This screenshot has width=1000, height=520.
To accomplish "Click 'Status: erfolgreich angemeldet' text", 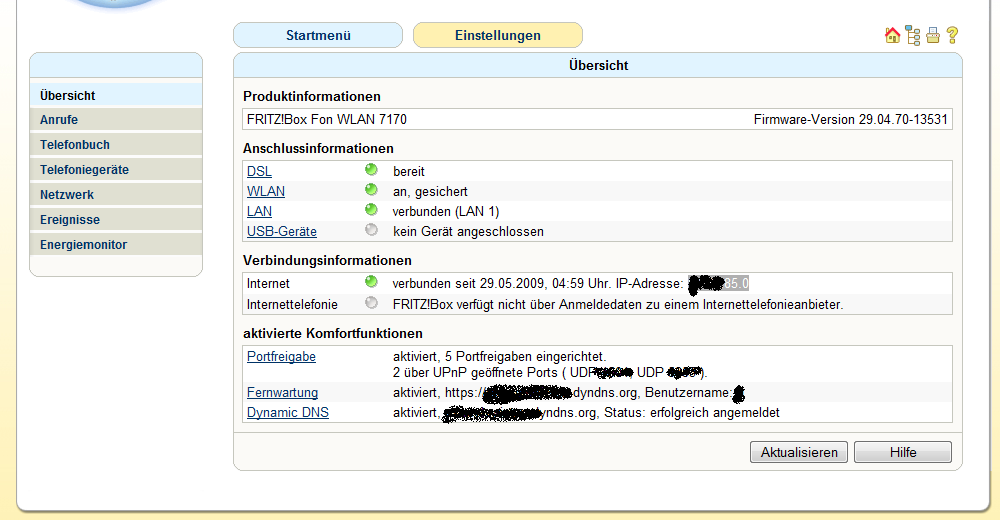I will tap(692, 413).
